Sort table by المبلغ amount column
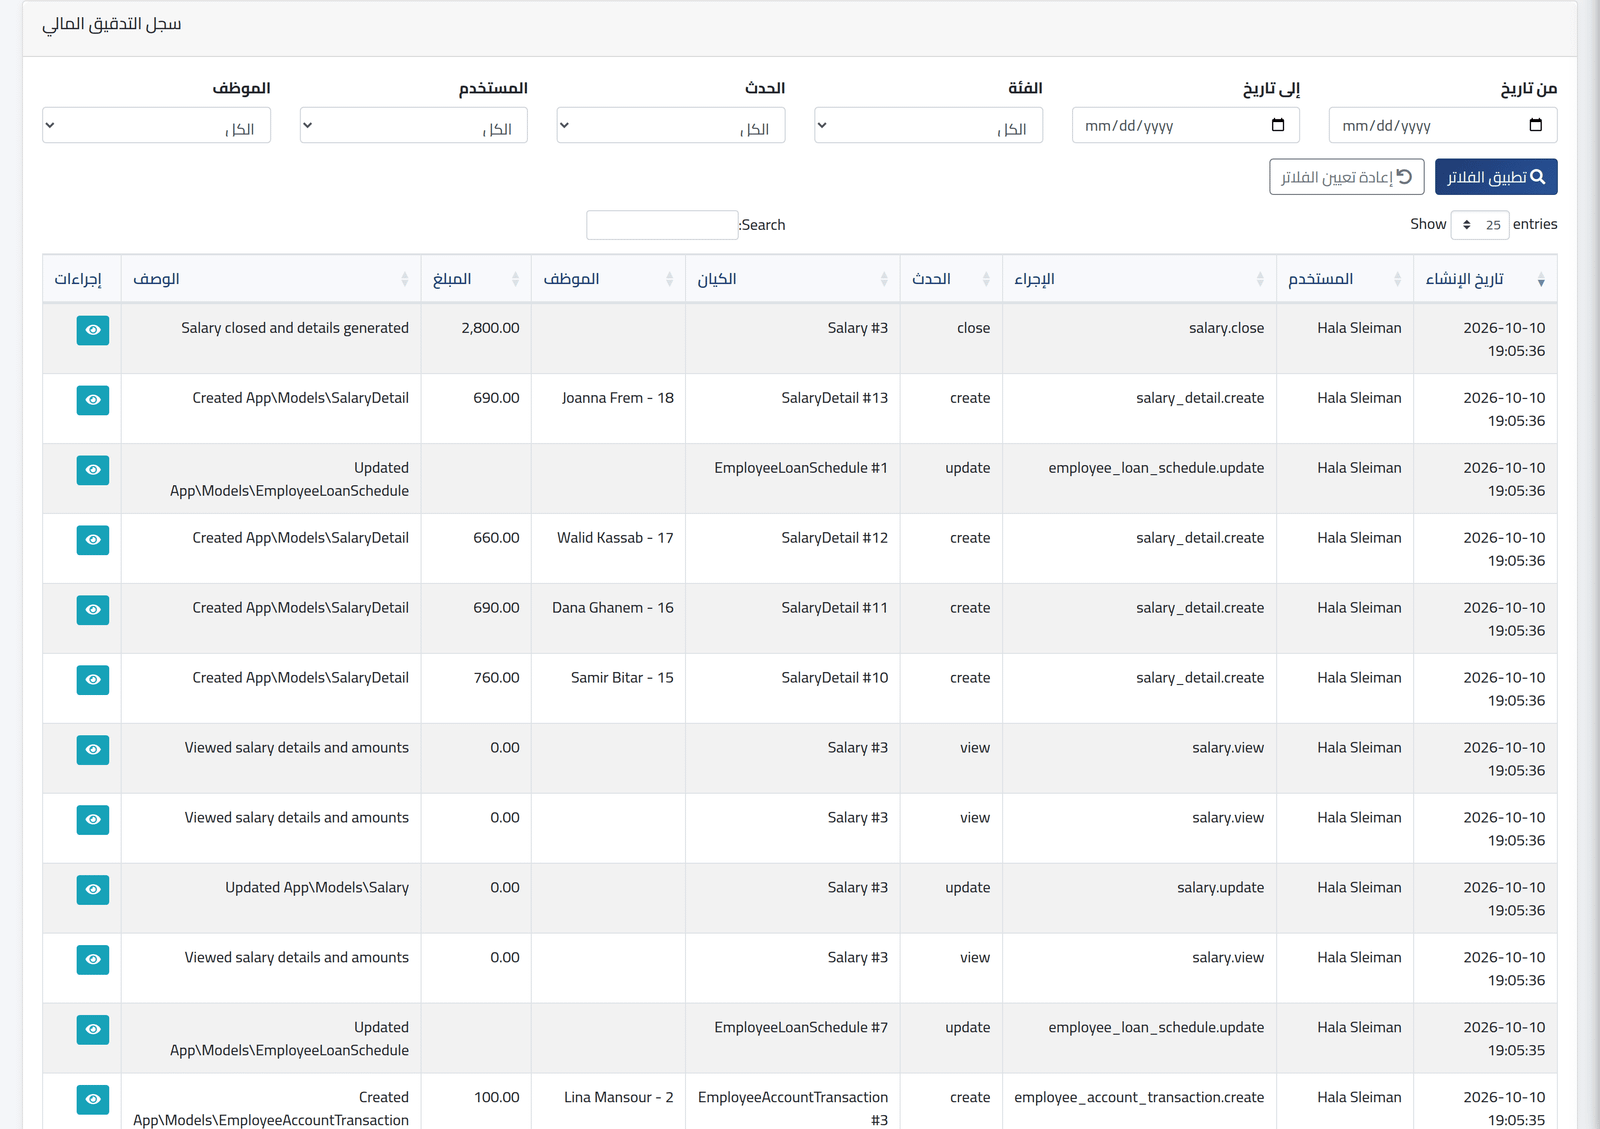 click(x=476, y=279)
